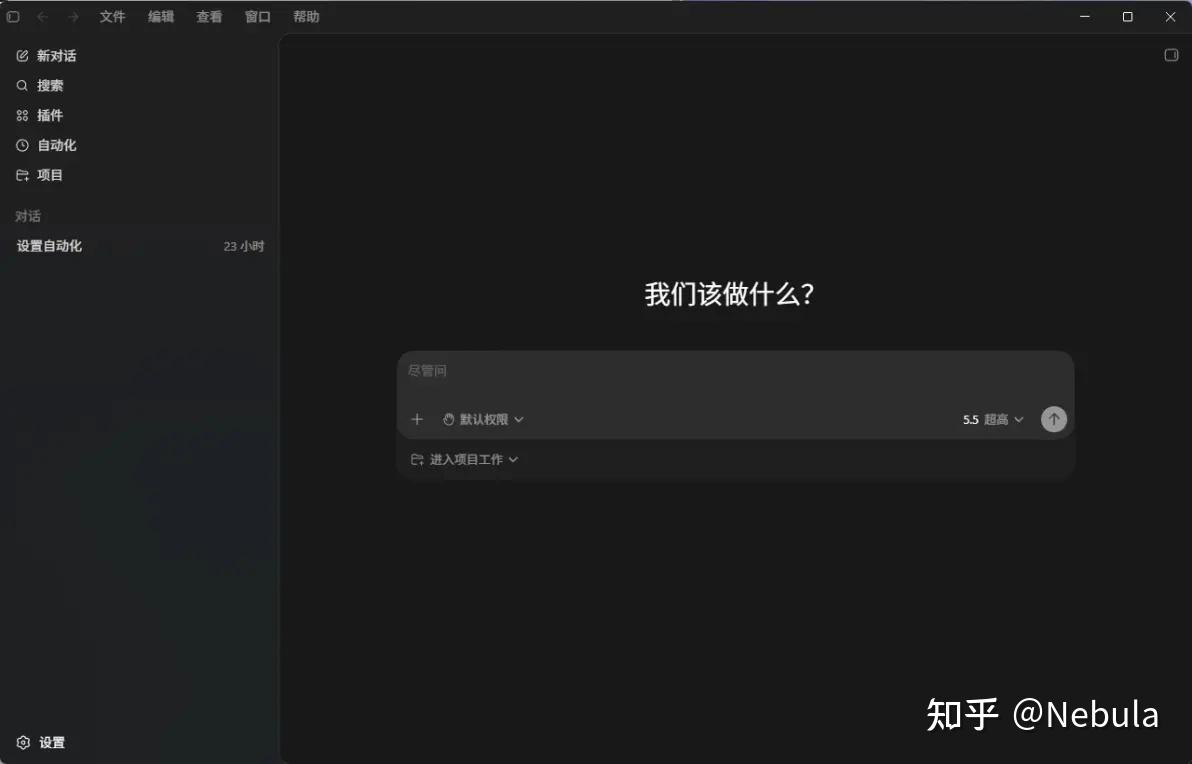The width and height of the screenshot is (1192, 764).
Task: Start a 新对话 from the sidebar
Action: tap(46, 55)
